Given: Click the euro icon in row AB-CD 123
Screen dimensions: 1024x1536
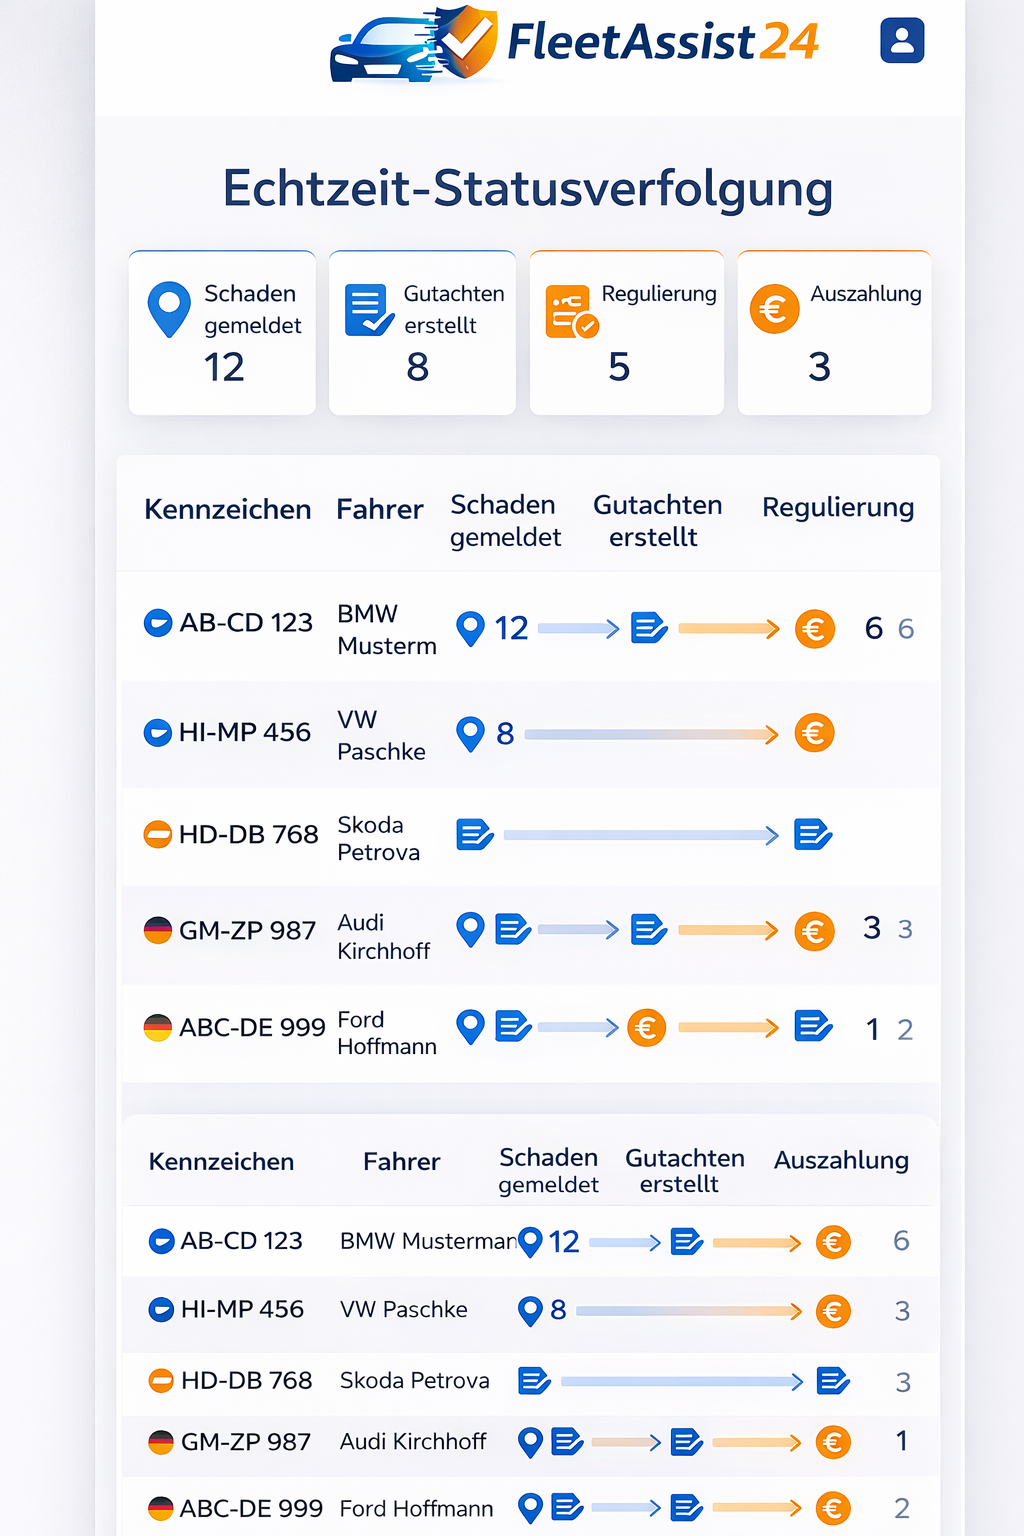Looking at the screenshot, I should pyautogui.click(x=815, y=628).
